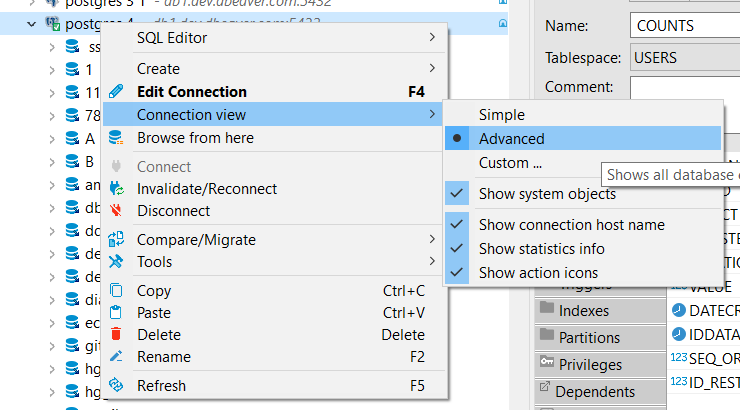Open the Tools submenu arrow
The height and width of the screenshot is (410, 740).
tap(432, 261)
